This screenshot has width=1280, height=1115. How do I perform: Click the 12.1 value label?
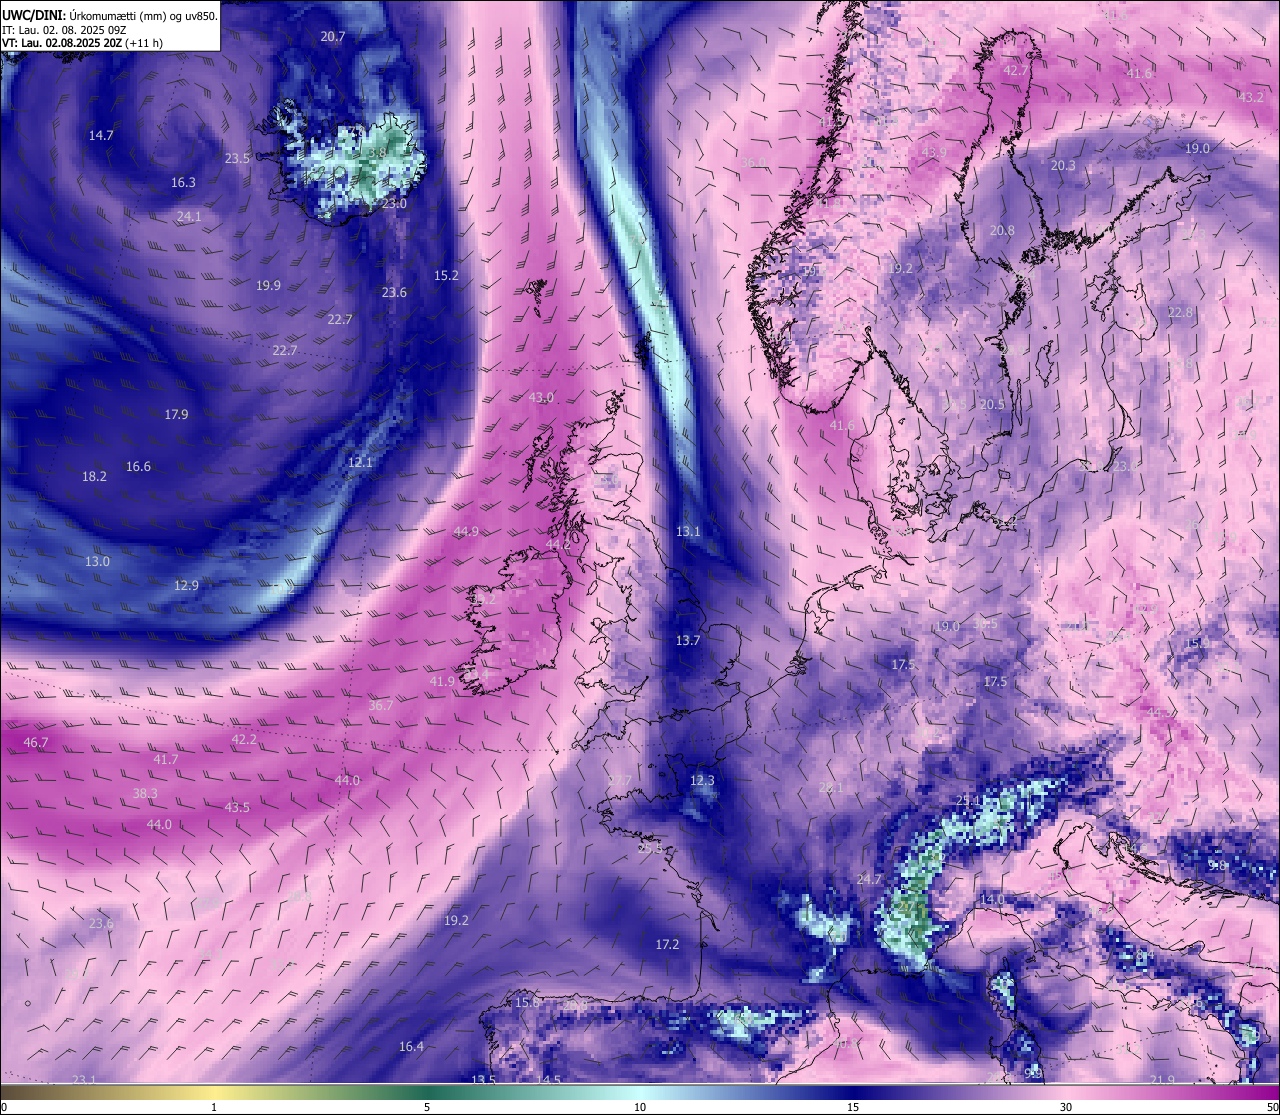pyautogui.click(x=360, y=462)
